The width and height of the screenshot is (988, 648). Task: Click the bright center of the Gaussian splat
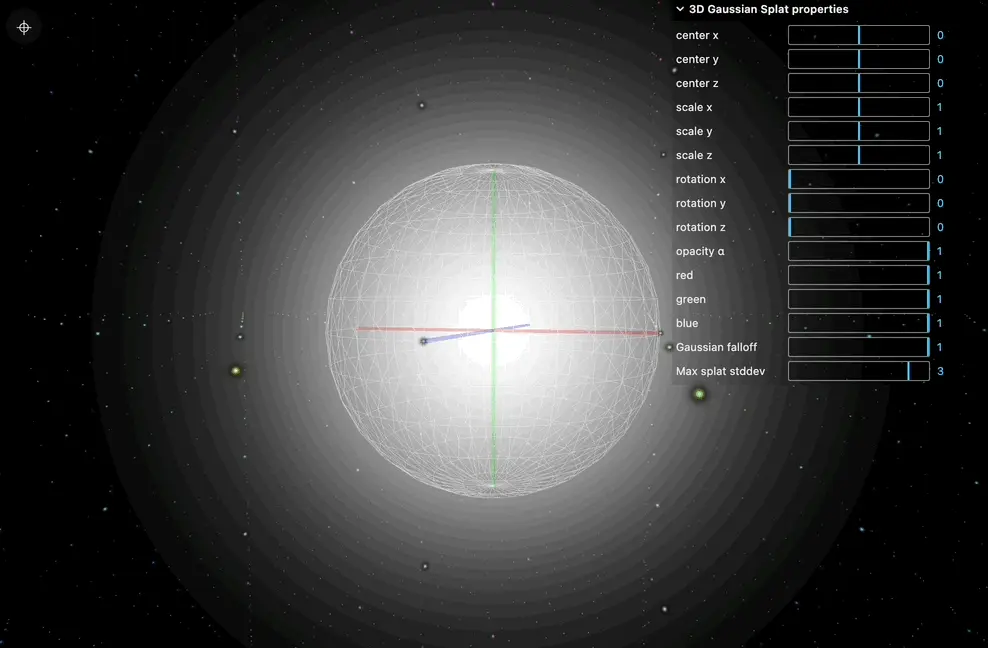[493, 331]
